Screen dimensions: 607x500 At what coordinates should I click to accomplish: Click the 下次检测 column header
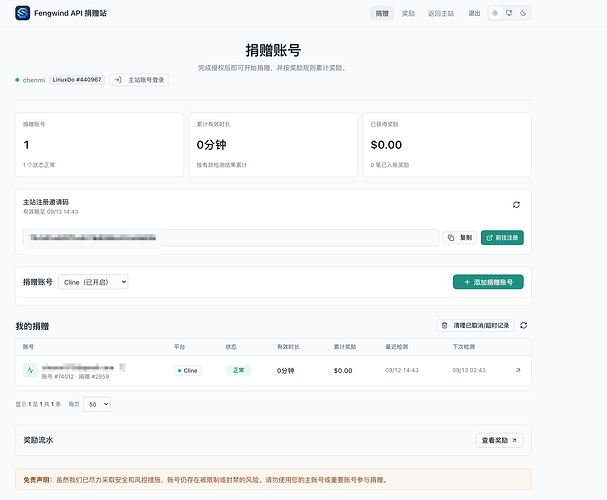[464, 347]
